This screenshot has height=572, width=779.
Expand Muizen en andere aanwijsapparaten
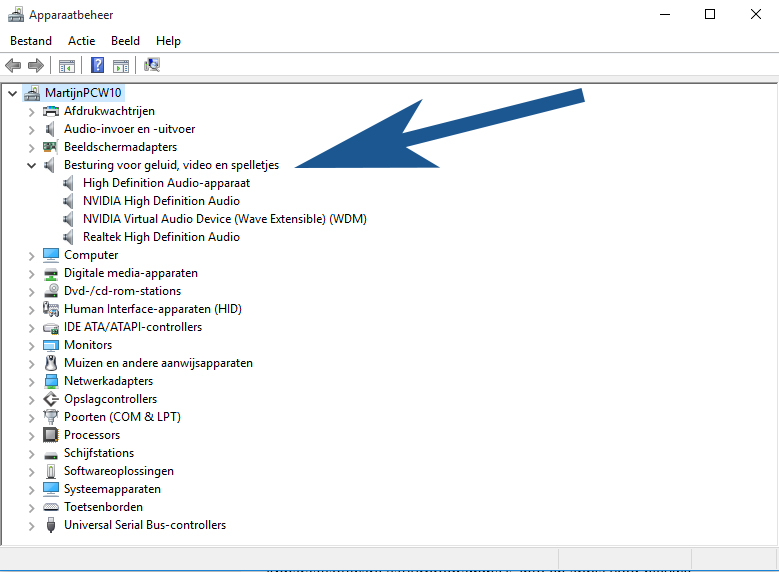[x=31, y=364]
